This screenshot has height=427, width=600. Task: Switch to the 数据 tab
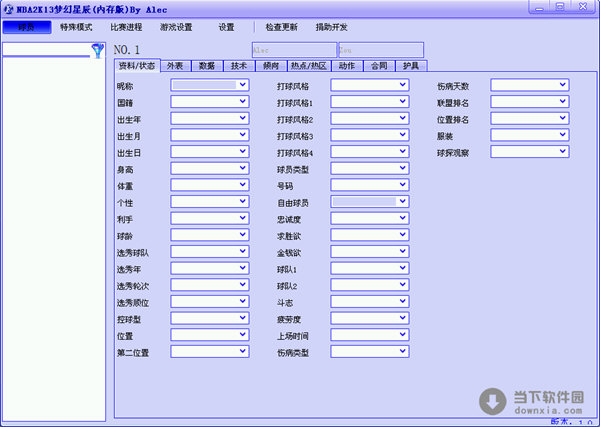click(x=207, y=66)
